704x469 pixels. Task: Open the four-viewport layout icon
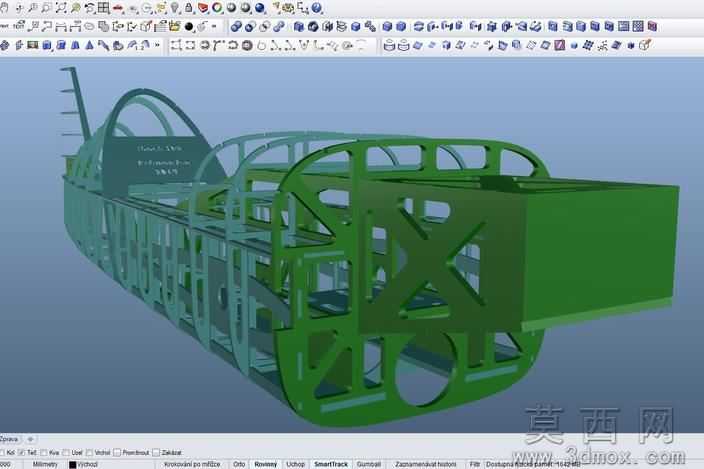104,8
